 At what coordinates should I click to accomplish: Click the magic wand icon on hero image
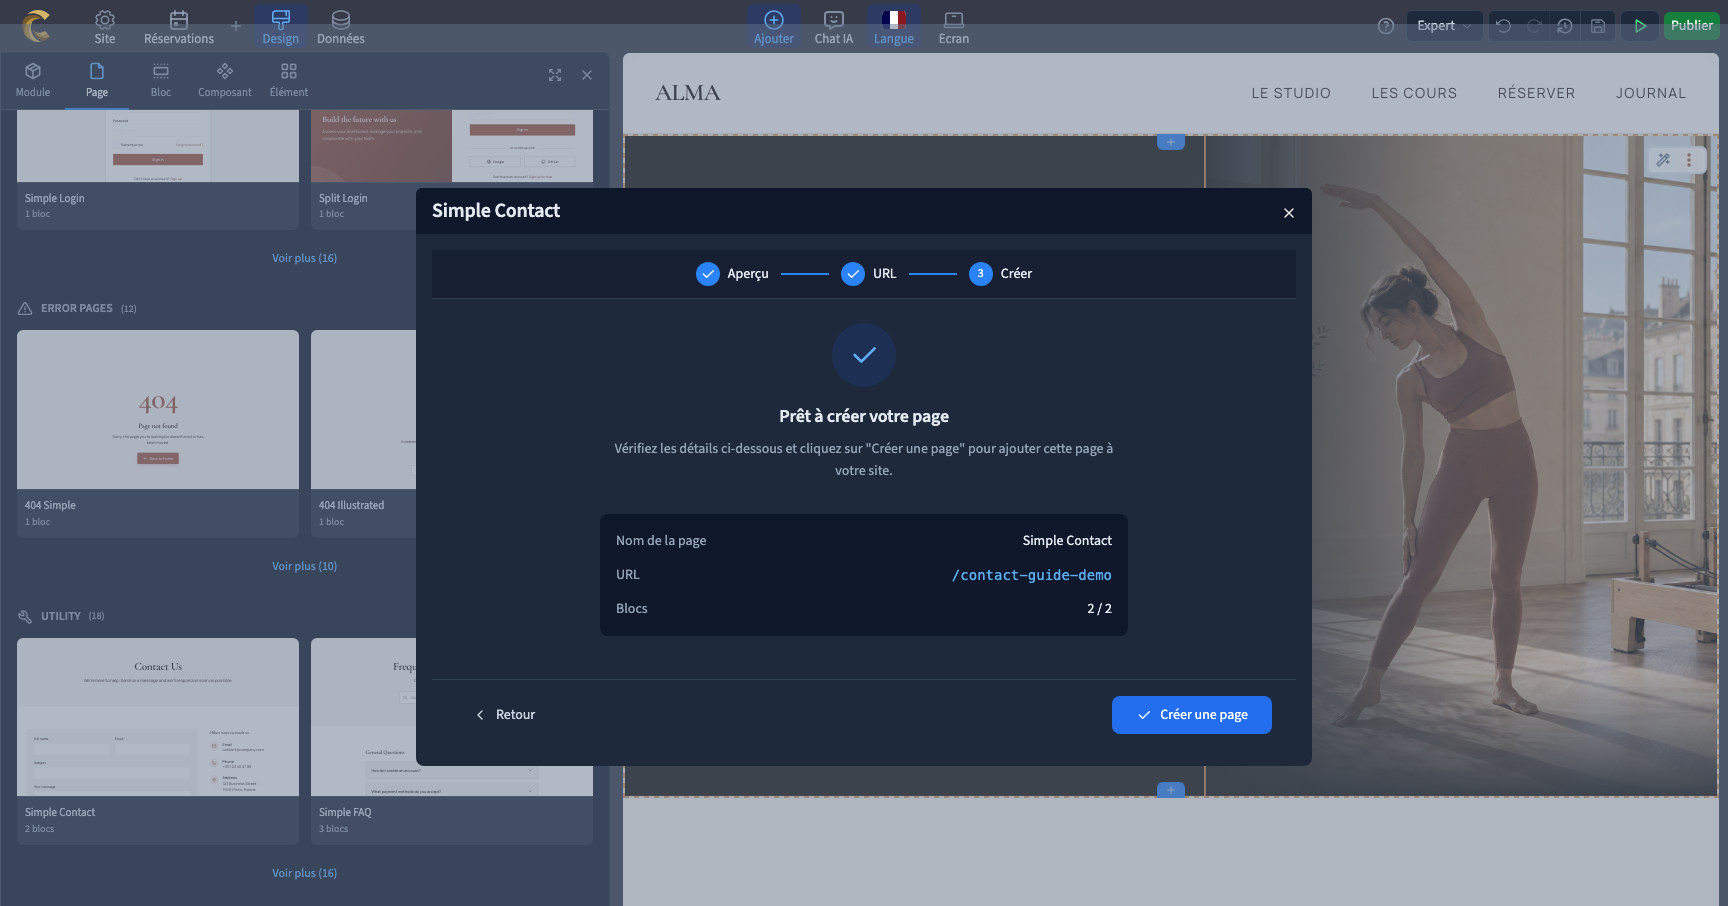(x=1664, y=160)
